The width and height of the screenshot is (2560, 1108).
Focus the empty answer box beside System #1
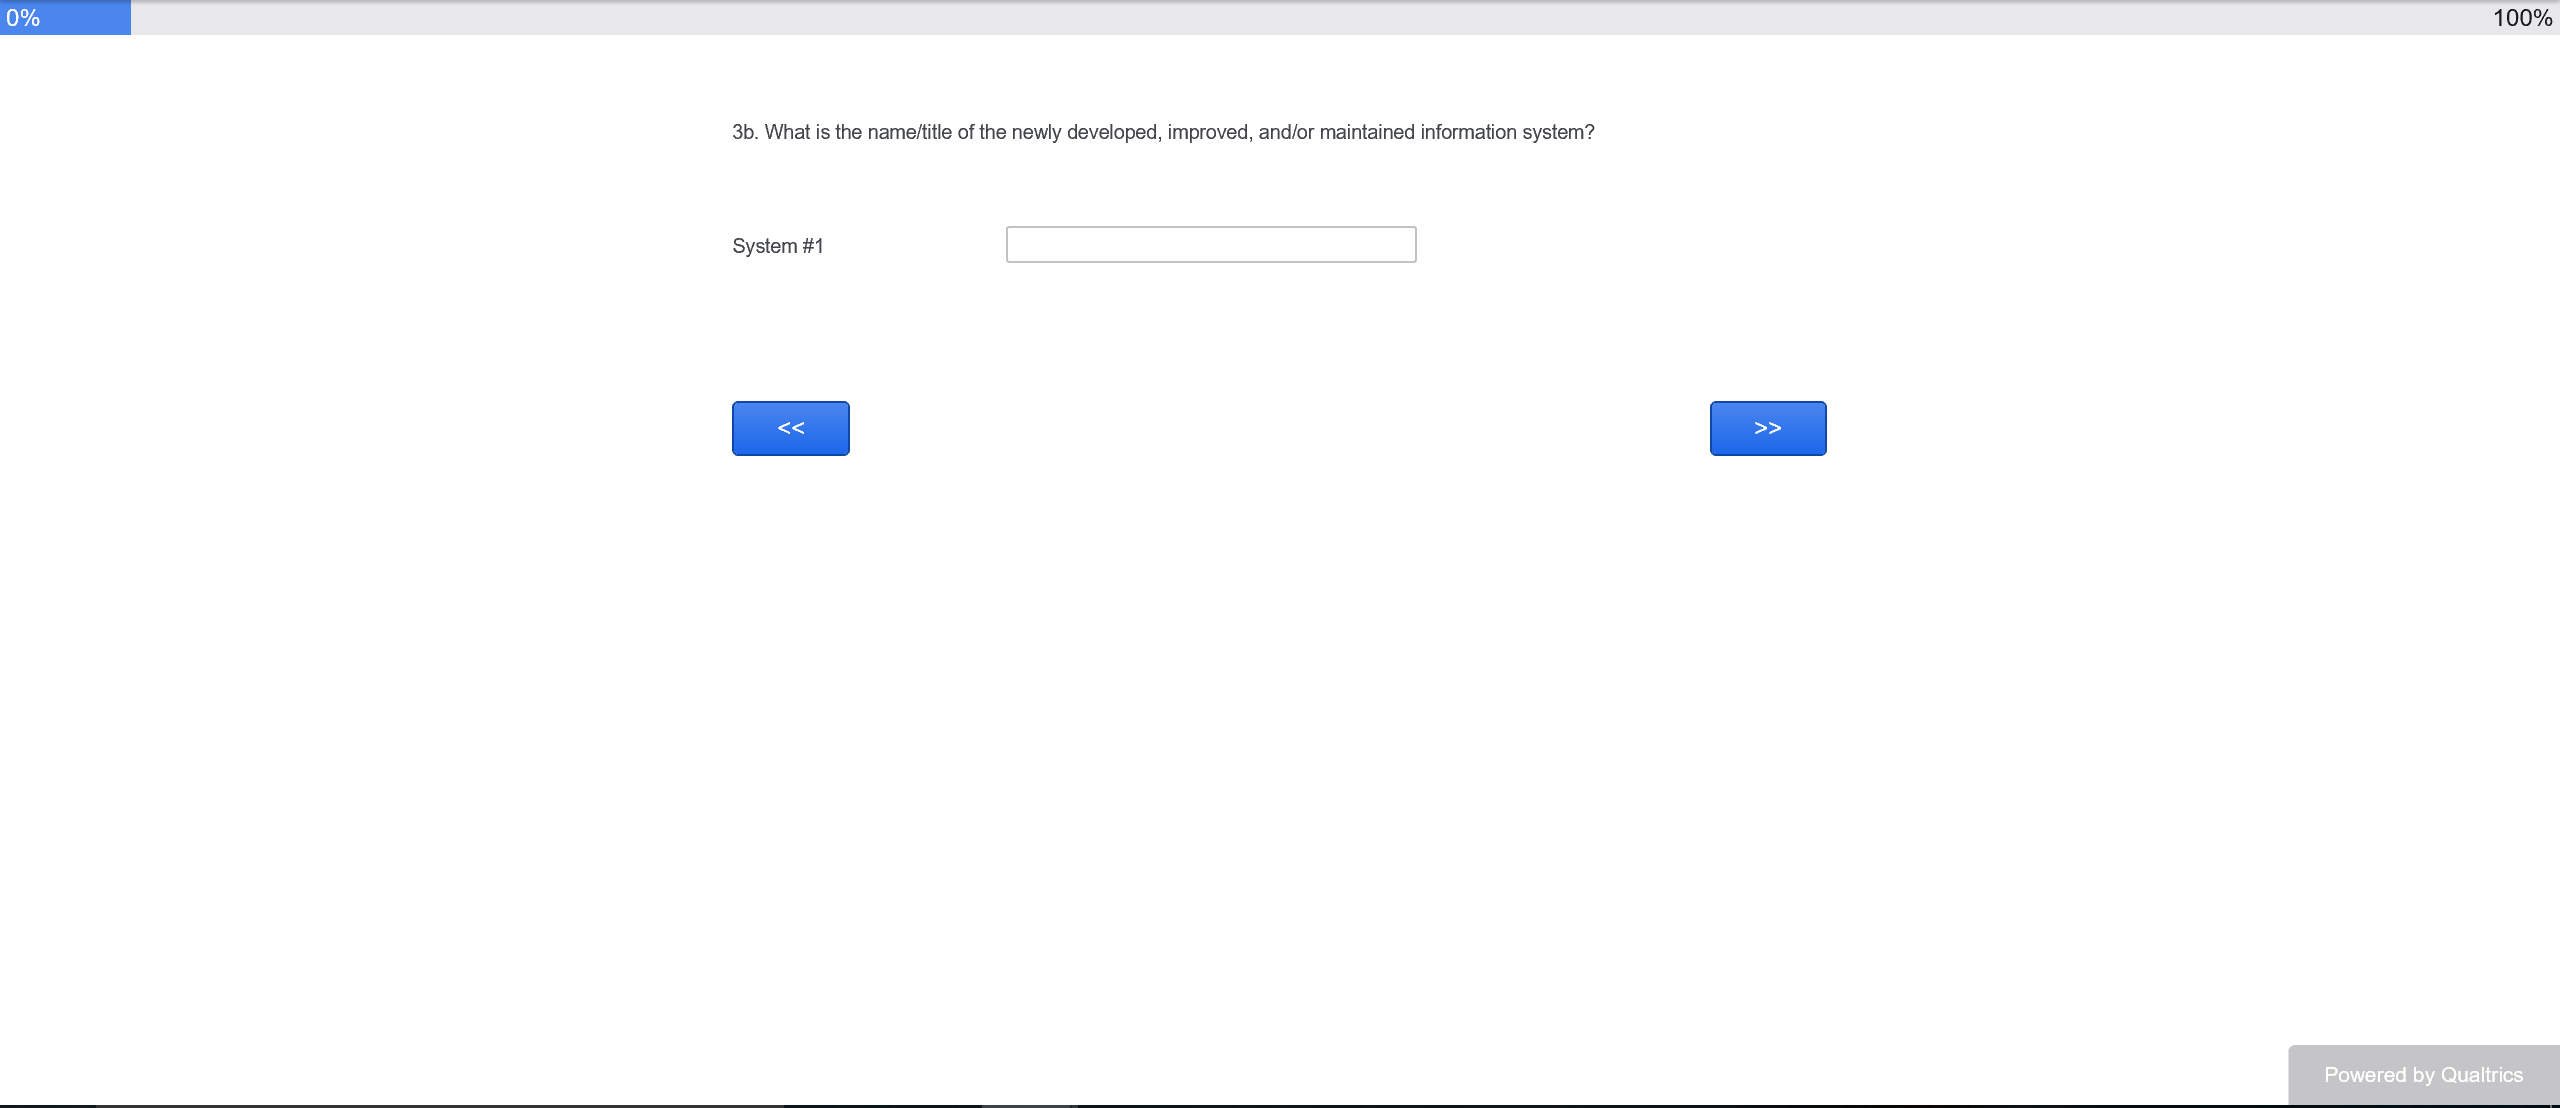click(x=1210, y=245)
